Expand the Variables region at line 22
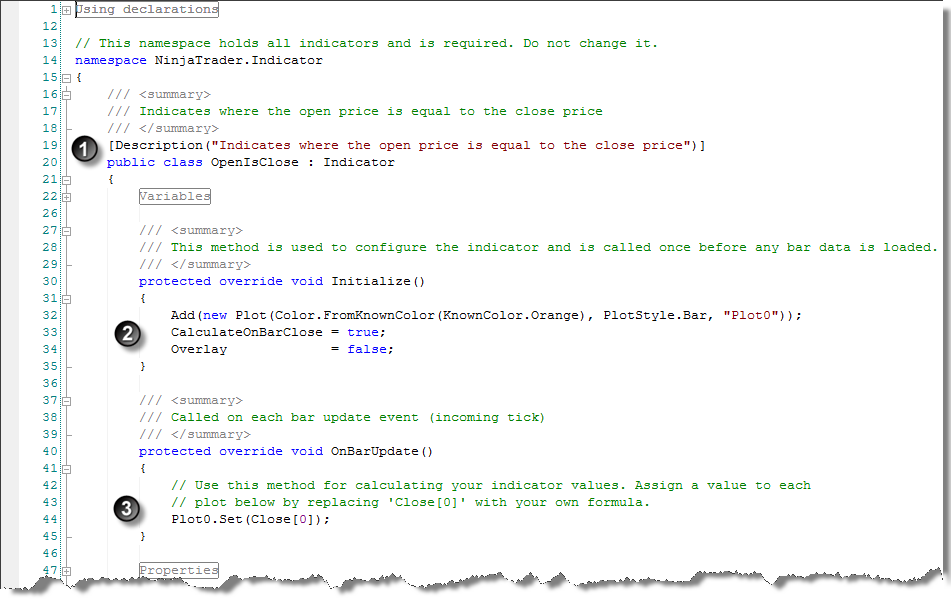This screenshot has height=599, width=951. [67, 197]
